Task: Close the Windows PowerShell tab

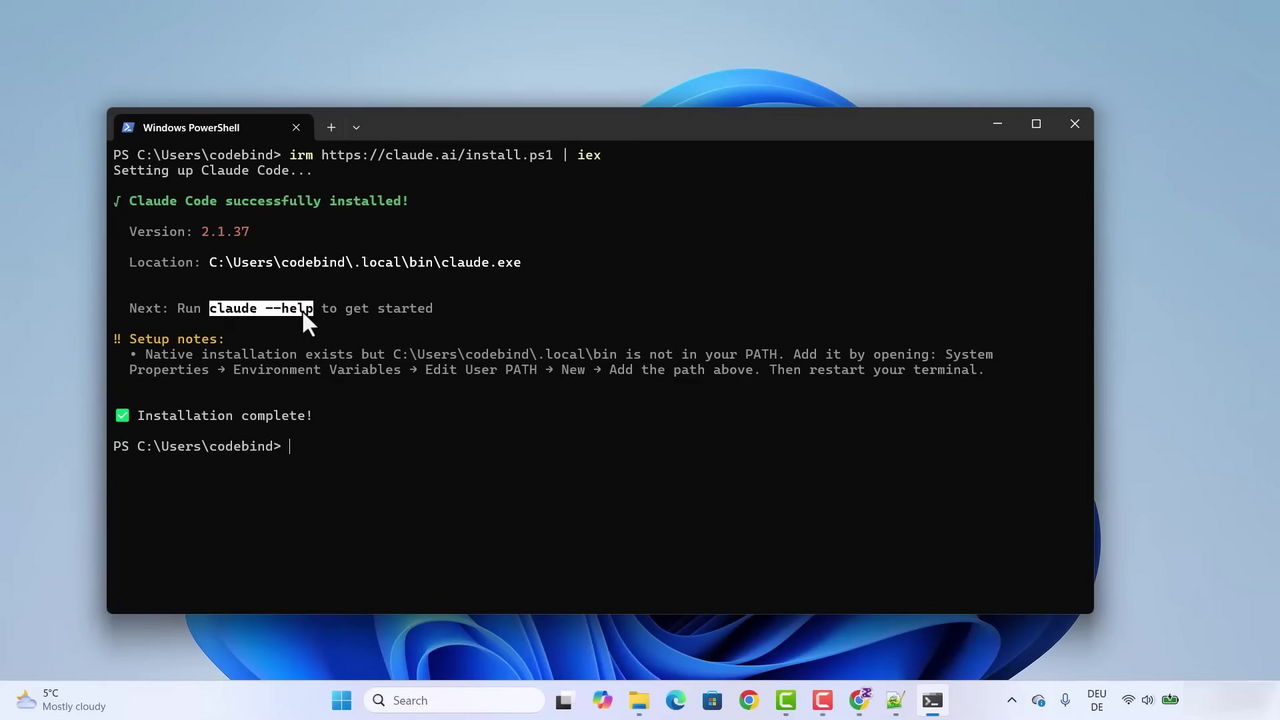Action: (296, 127)
